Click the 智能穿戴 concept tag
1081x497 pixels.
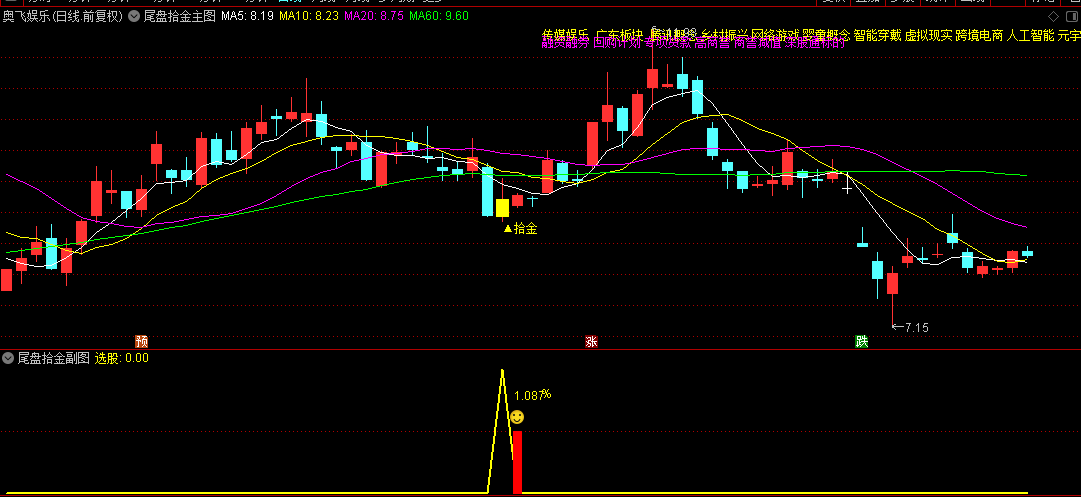click(x=877, y=35)
